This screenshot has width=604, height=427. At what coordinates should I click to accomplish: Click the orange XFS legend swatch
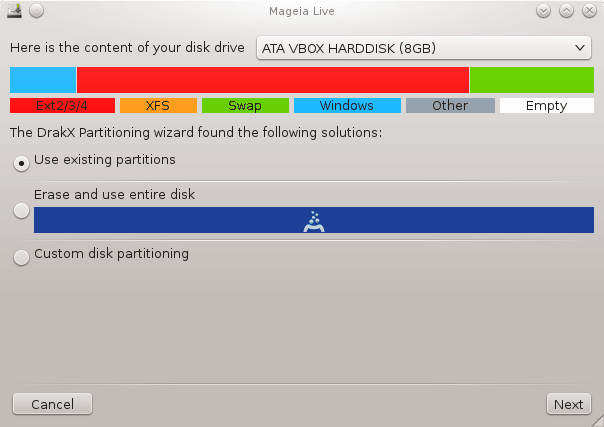[x=158, y=105]
